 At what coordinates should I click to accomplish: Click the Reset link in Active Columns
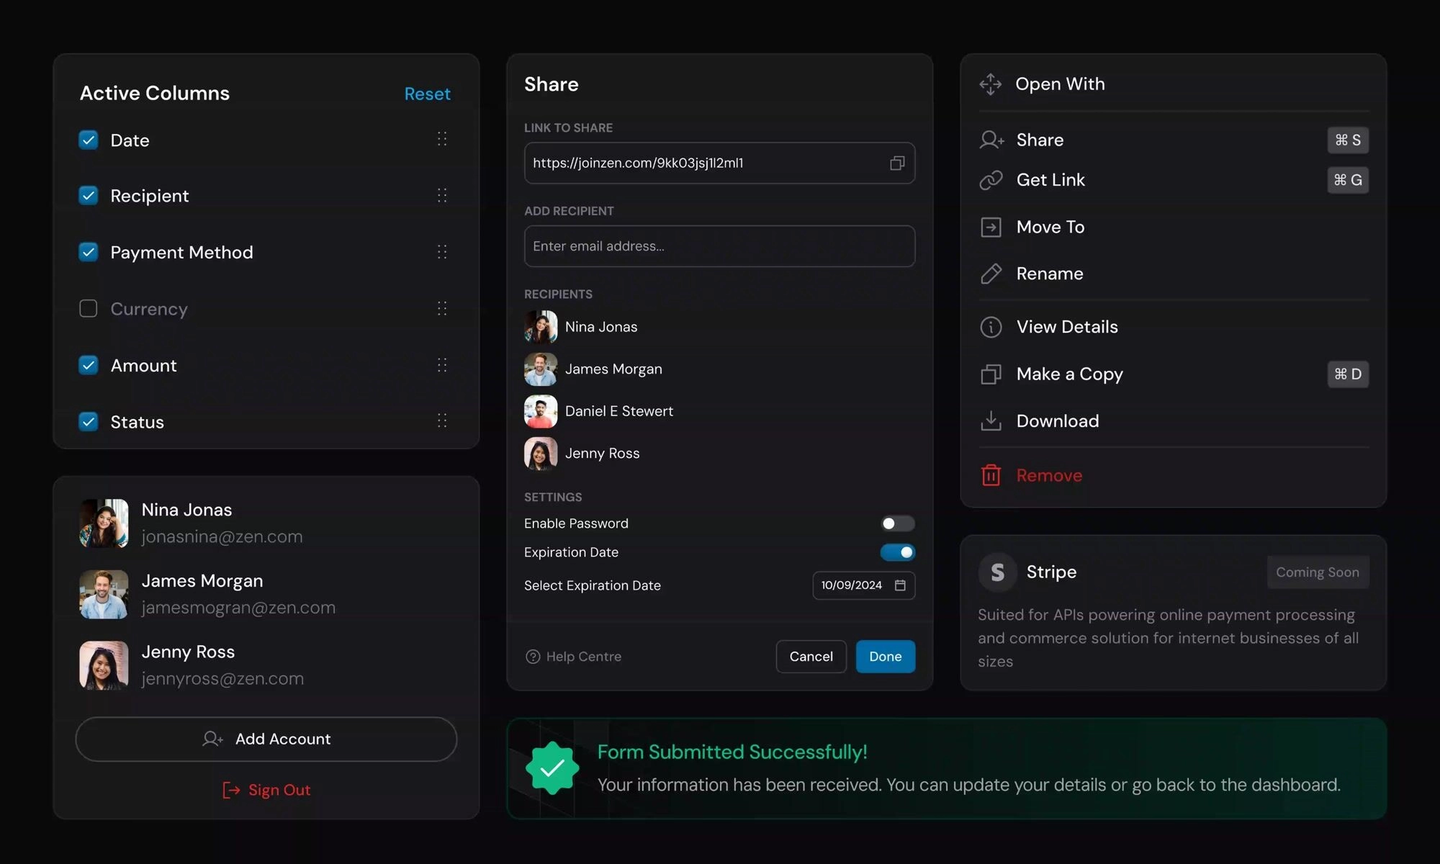tap(427, 94)
